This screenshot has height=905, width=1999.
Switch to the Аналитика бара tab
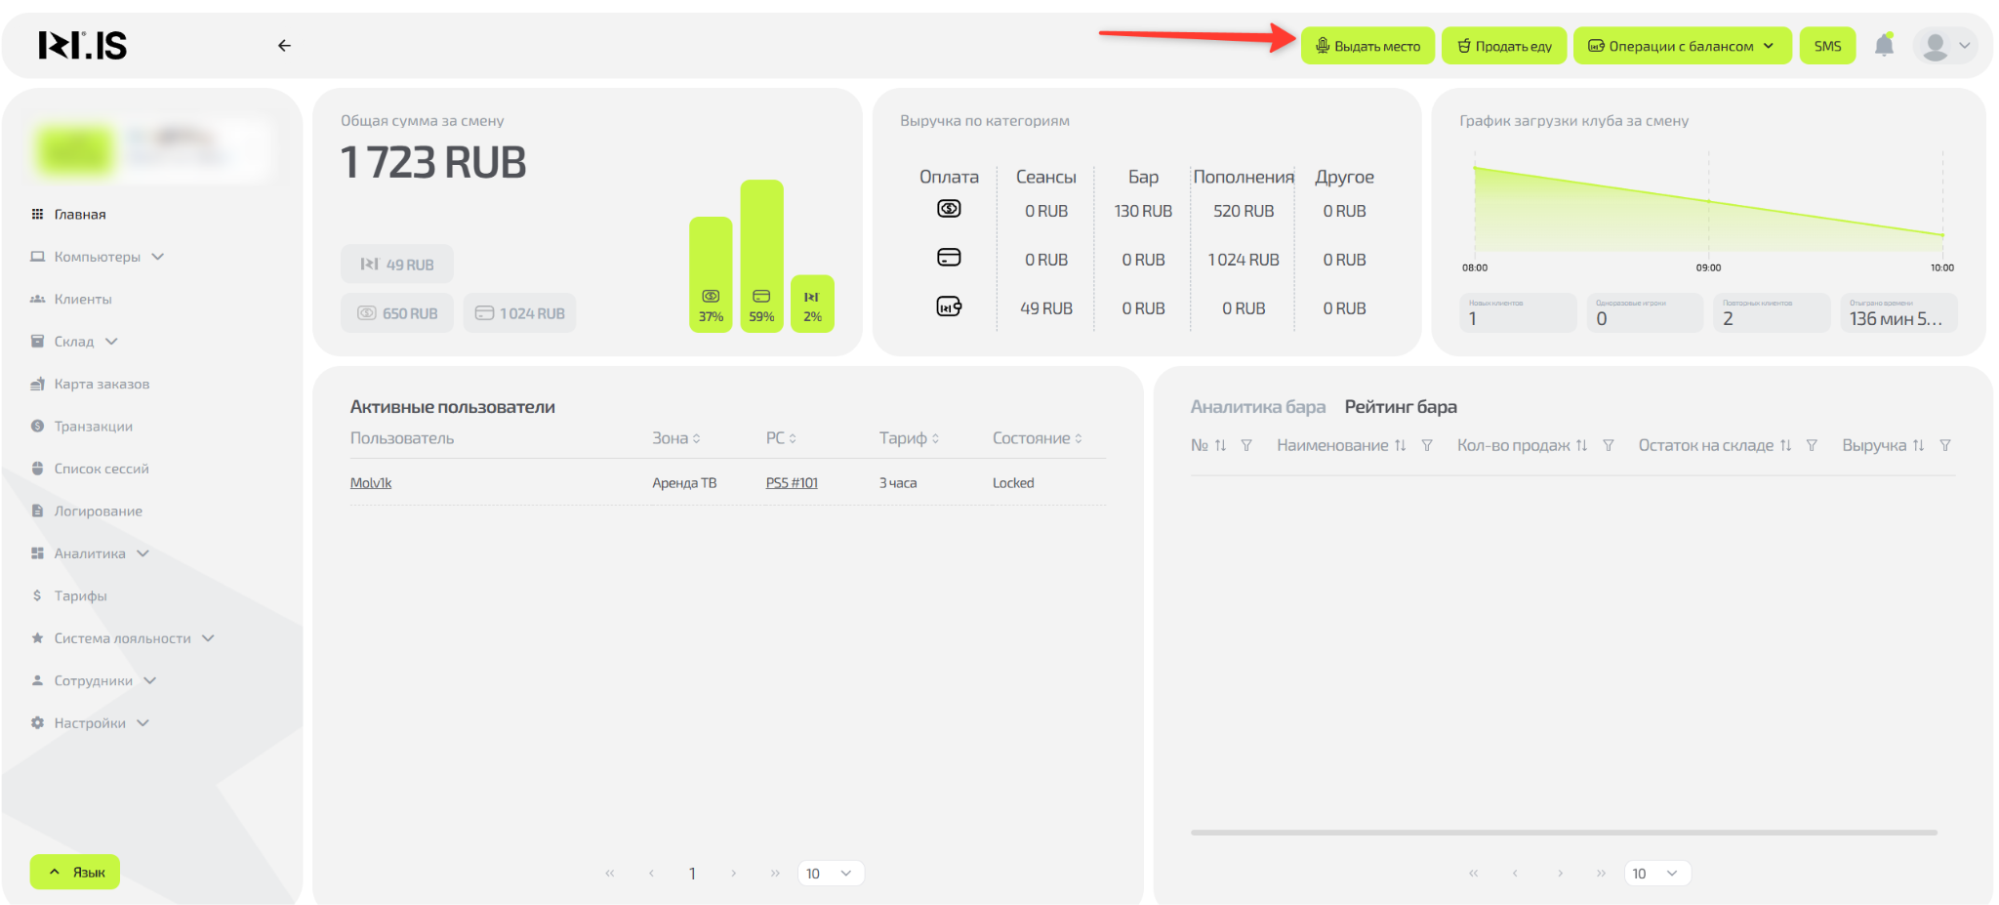[1257, 407]
